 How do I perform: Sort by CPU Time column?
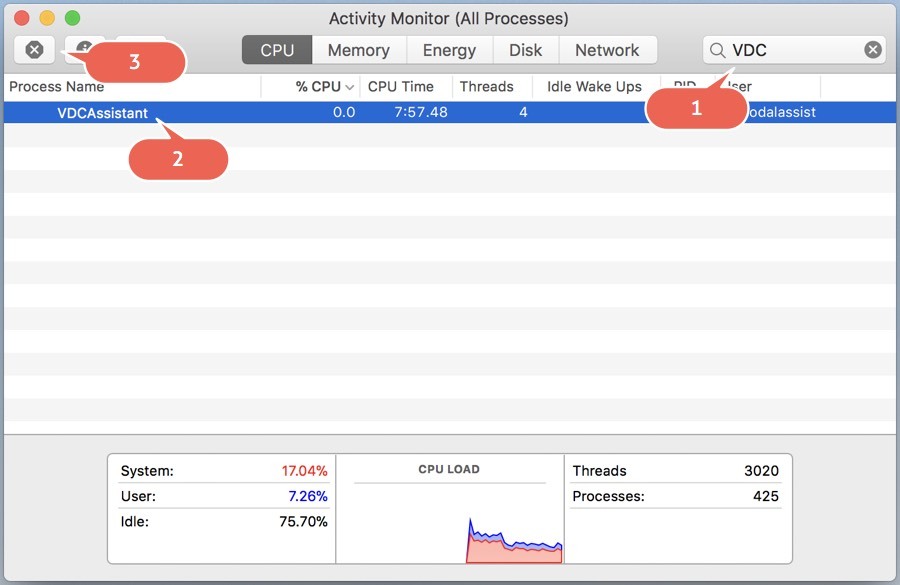406,87
